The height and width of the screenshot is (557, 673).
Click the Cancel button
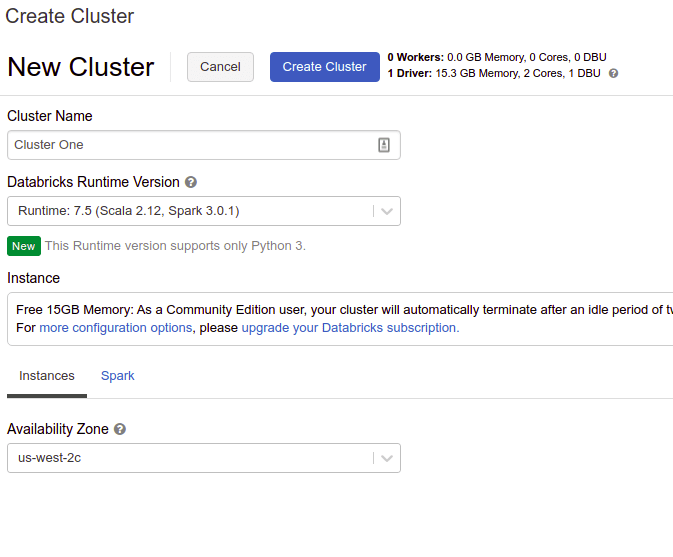[220, 67]
